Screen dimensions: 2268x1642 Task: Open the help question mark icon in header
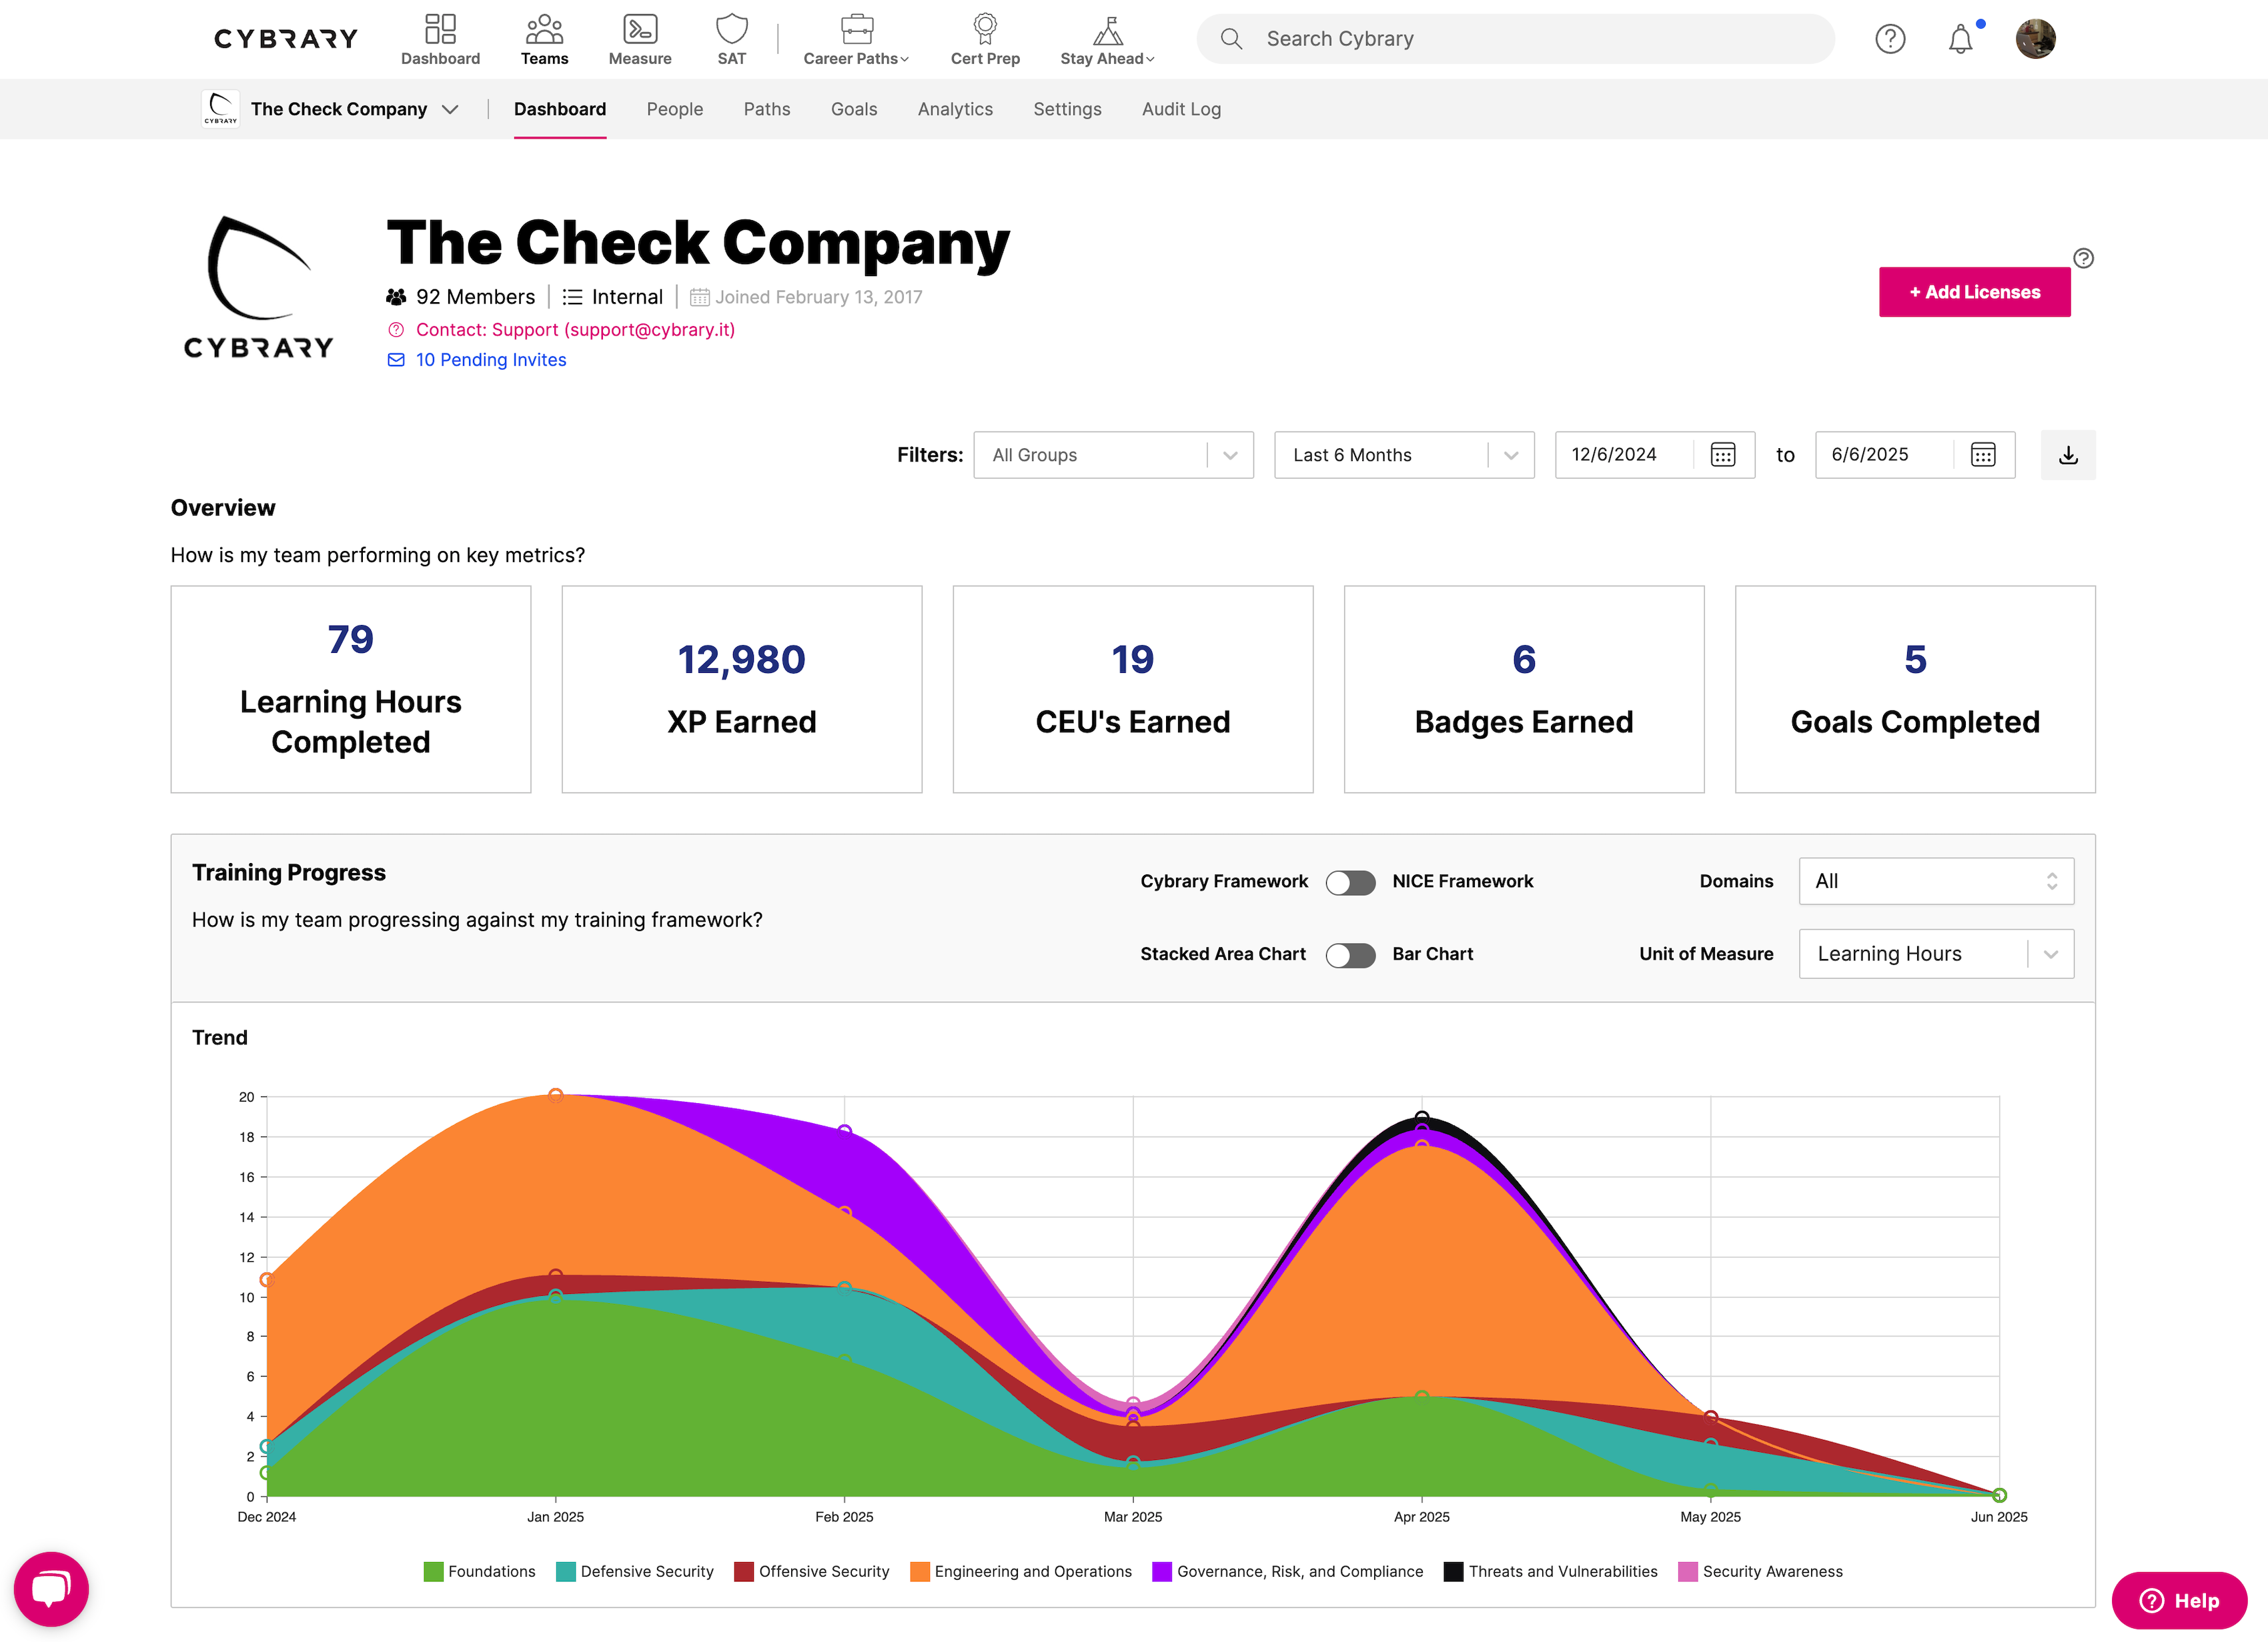pyautogui.click(x=1890, y=39)
